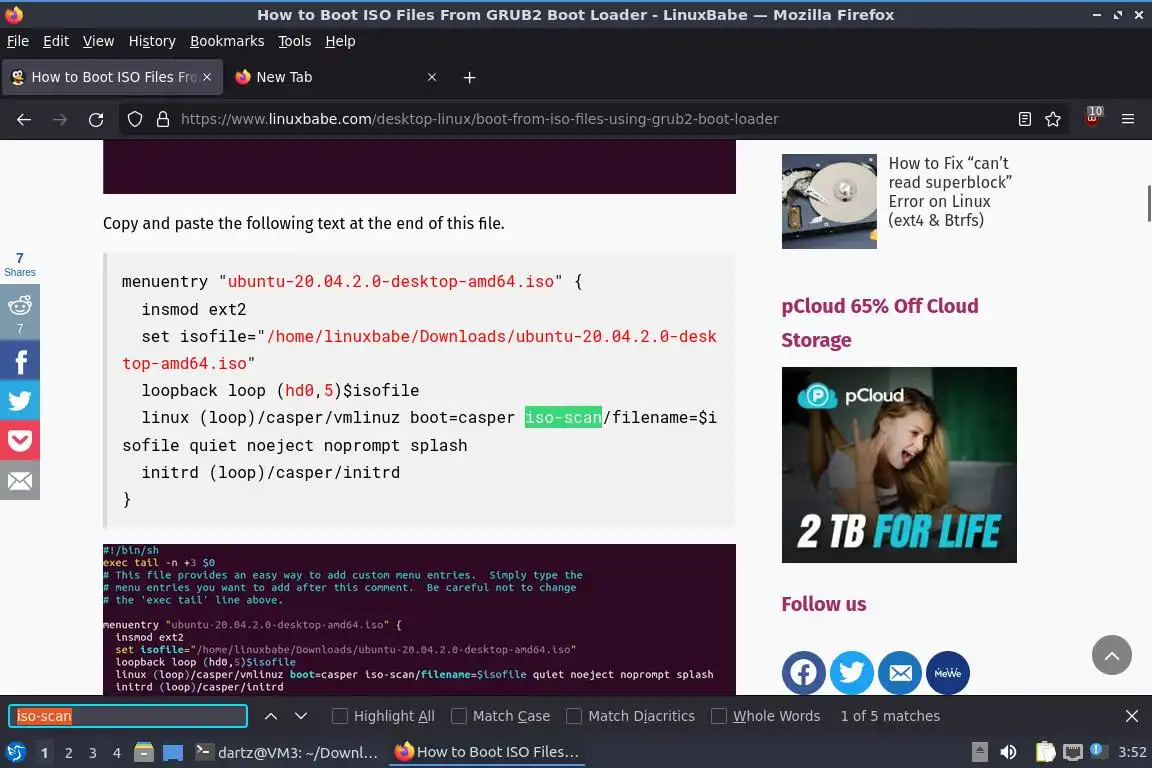Screen dimensions: 1152x768
Task: Save the article to Pocket
Action: [20, 440]
